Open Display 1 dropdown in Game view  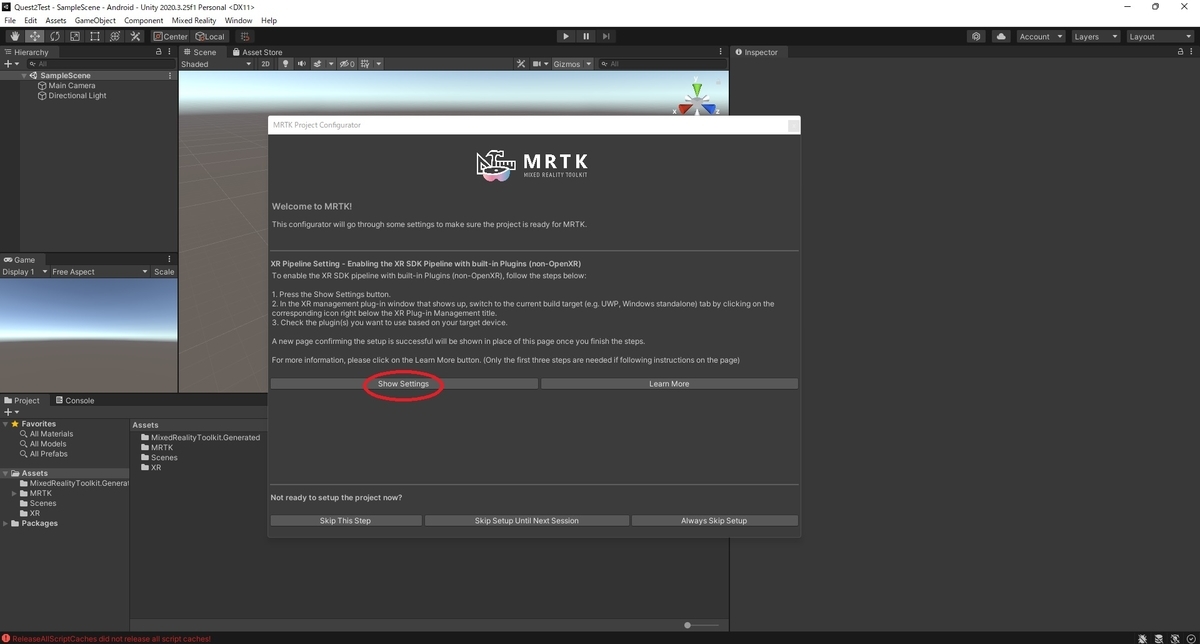pyautogui.click(x=24, y=272)
